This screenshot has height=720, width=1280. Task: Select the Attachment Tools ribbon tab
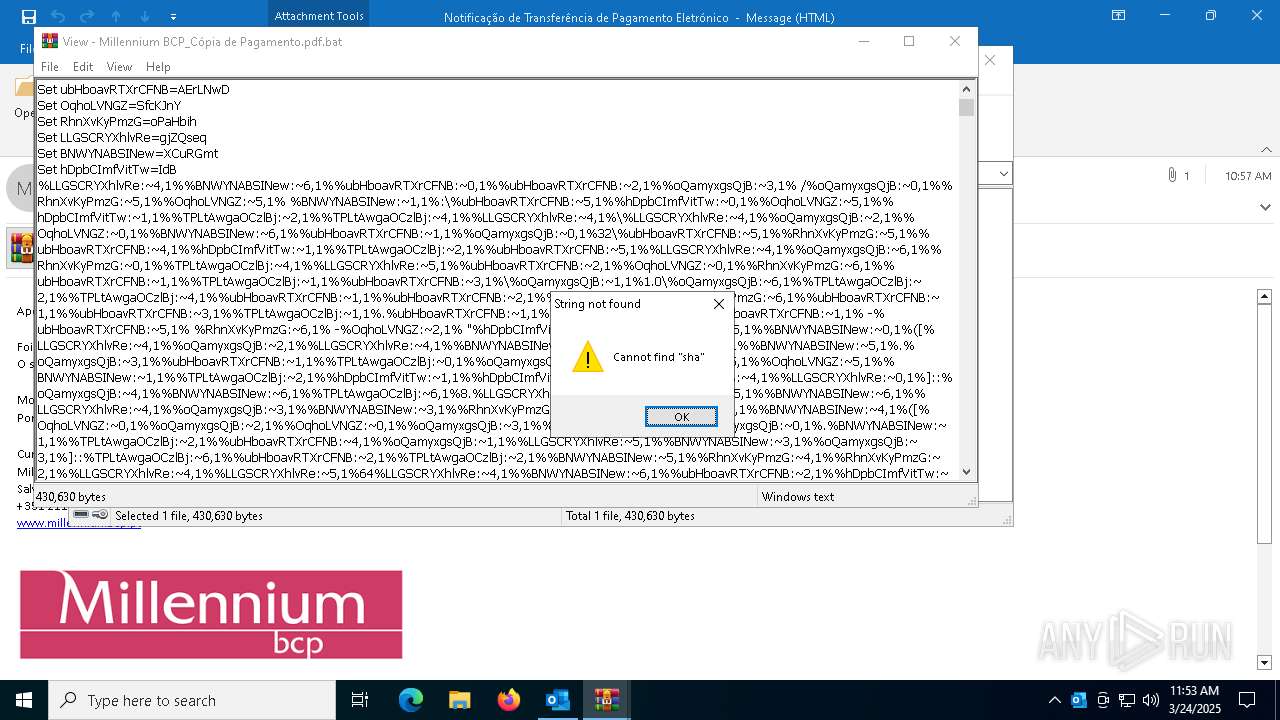319,16
